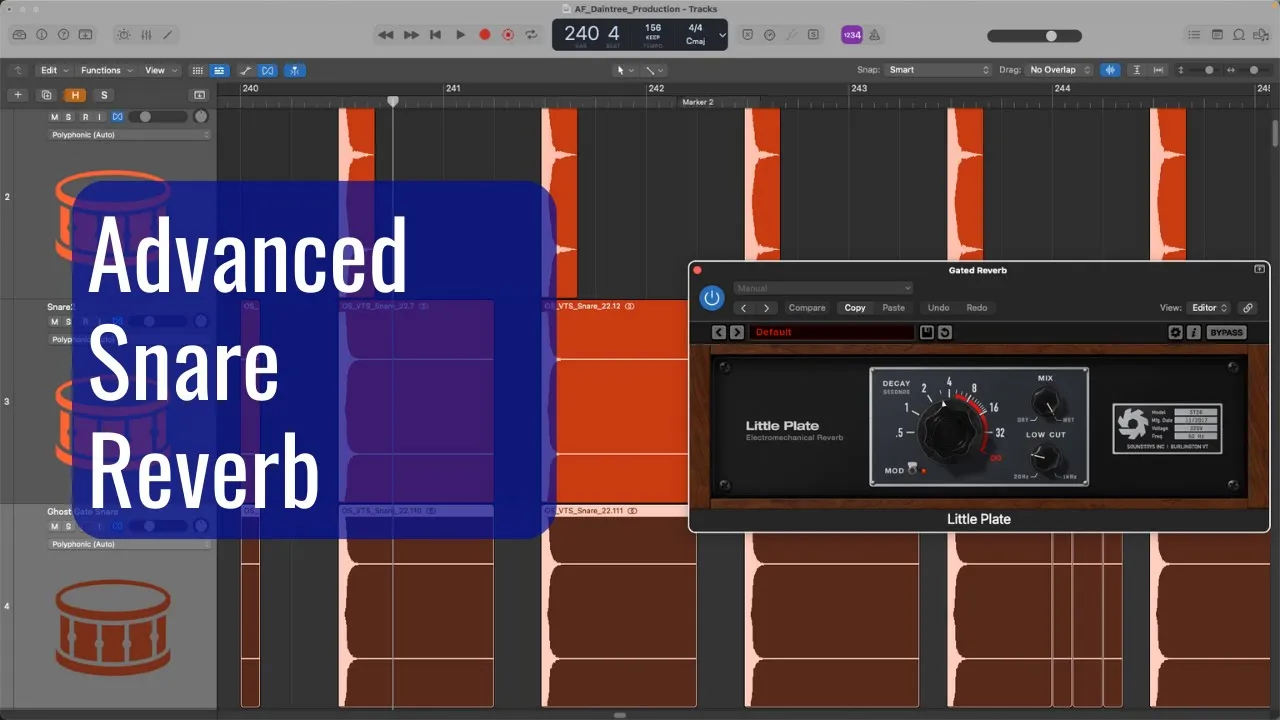Click Redo in the plugin window
Screen dimensions: 1280x720
(977, 308)
